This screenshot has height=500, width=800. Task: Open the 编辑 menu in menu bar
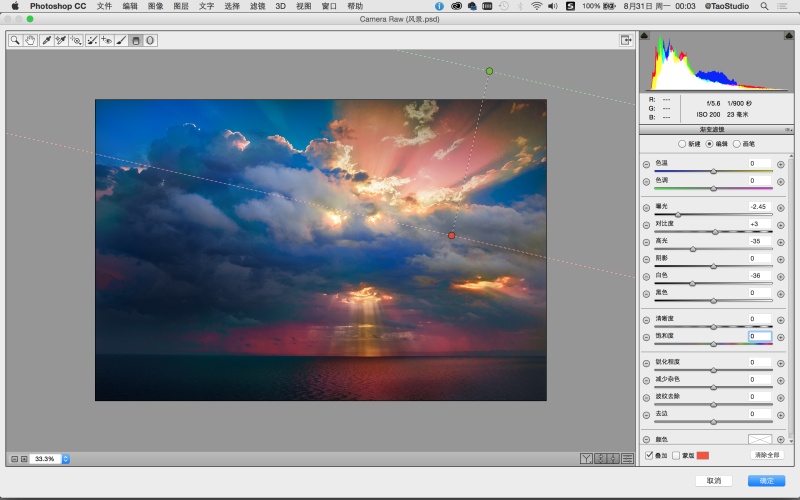(x=130, y=6)
